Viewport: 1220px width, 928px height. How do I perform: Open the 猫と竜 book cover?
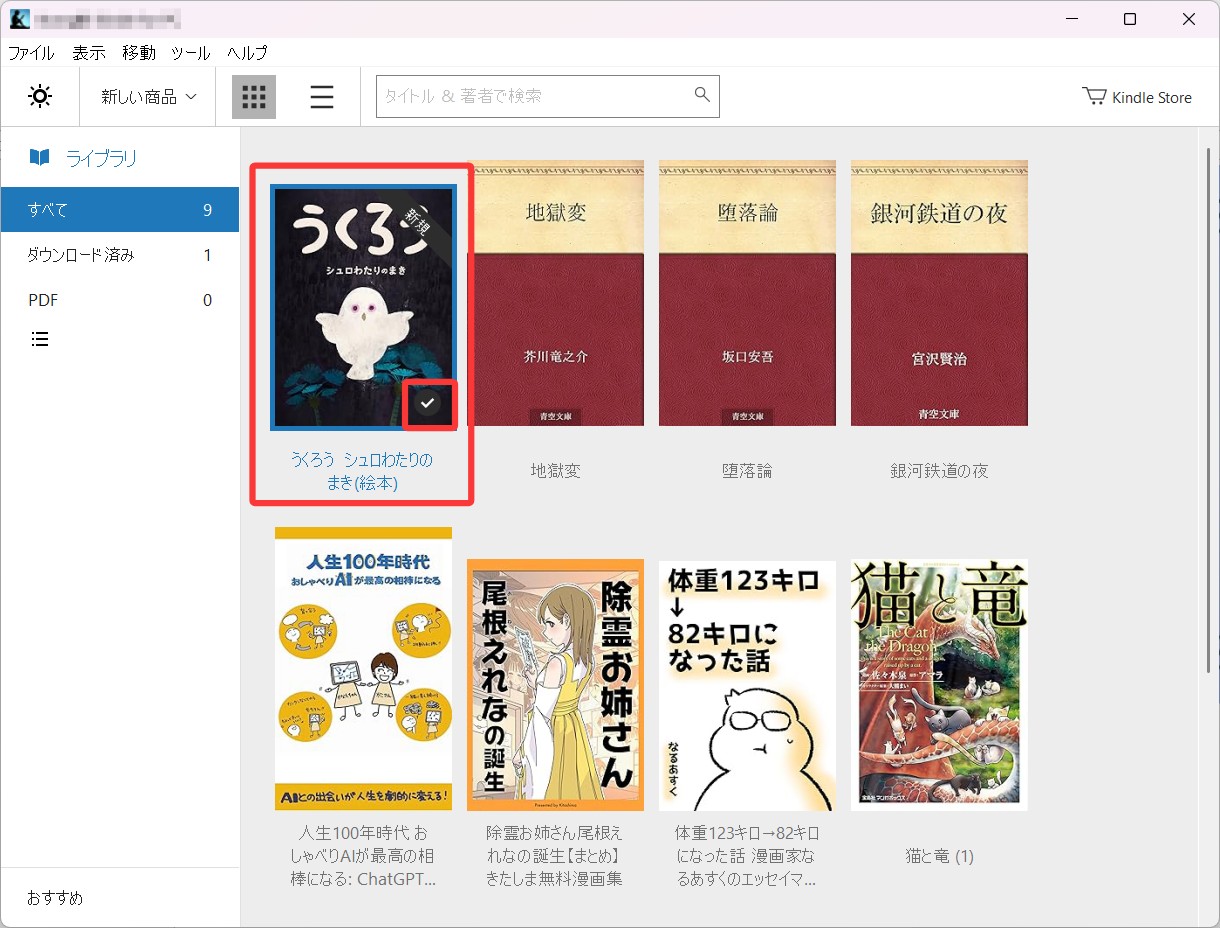939,684
